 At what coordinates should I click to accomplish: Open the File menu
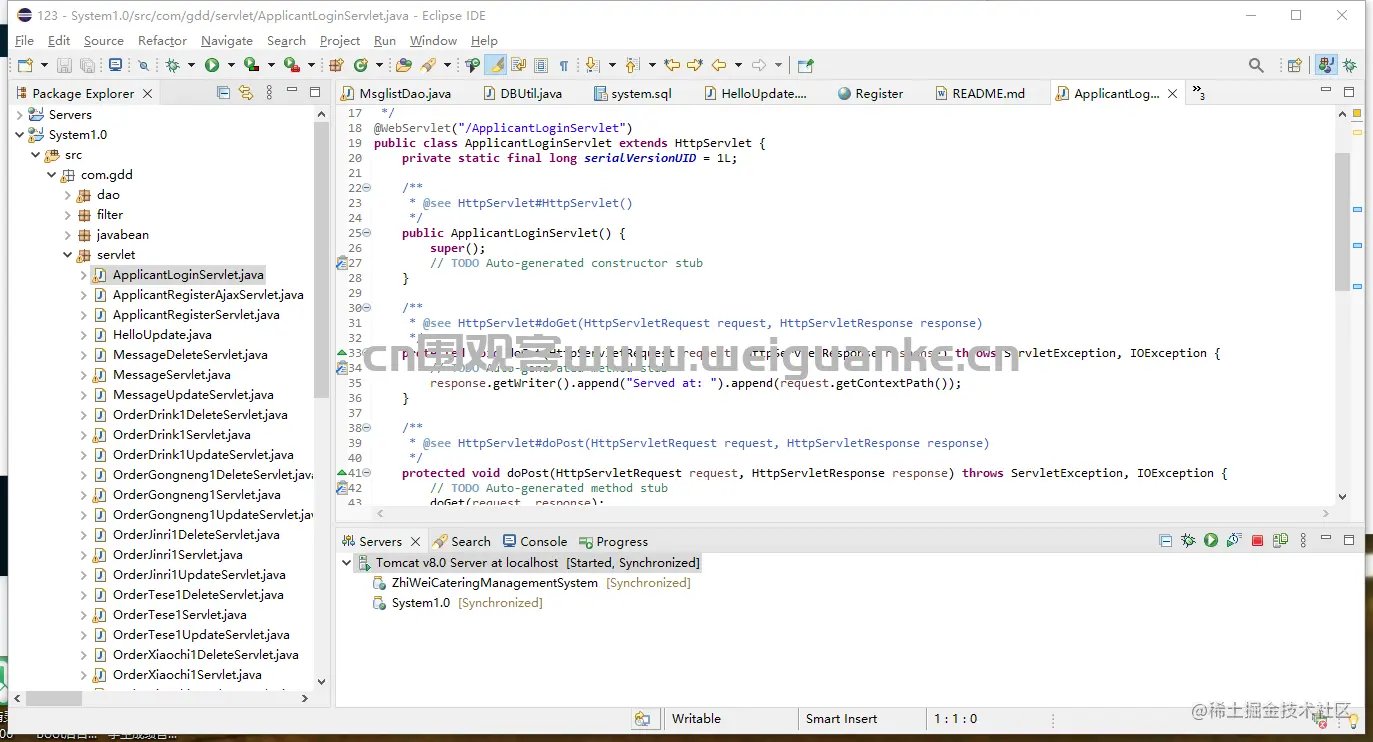(x=24, y=40)
